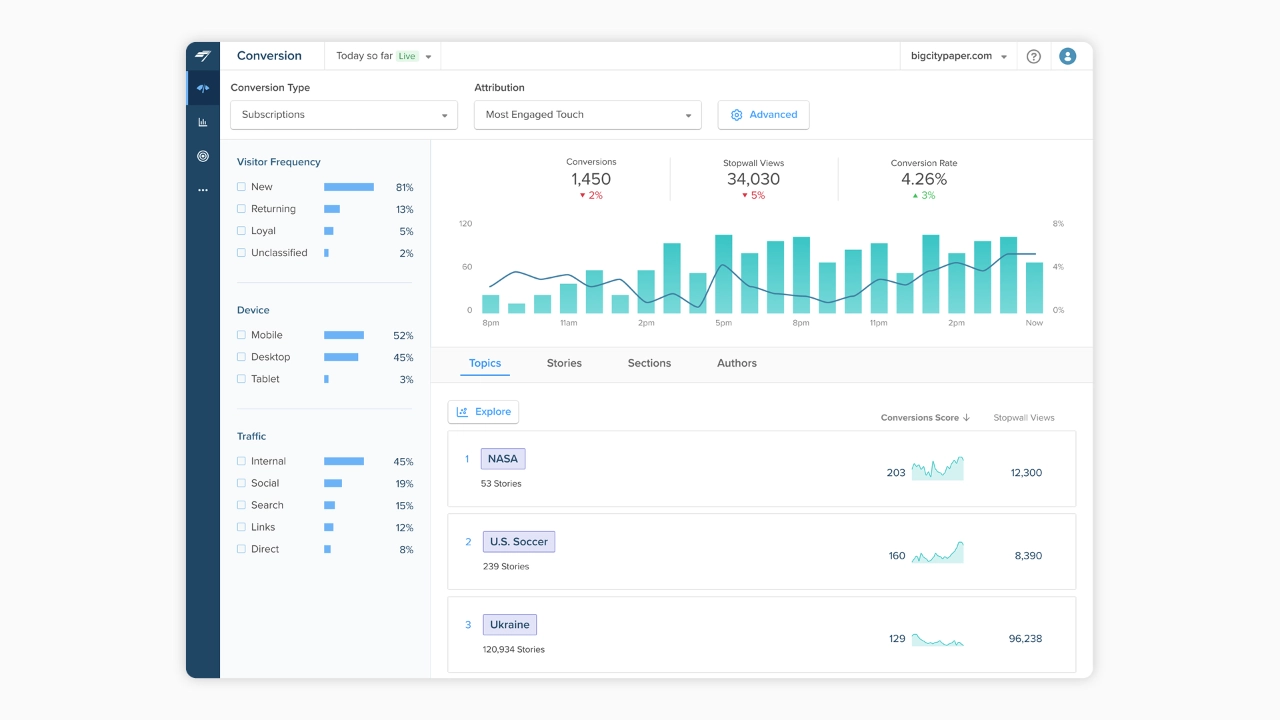Open the target icon in sidebar
The height and width of the screenshot is (720, 1280).
[203, 156]
